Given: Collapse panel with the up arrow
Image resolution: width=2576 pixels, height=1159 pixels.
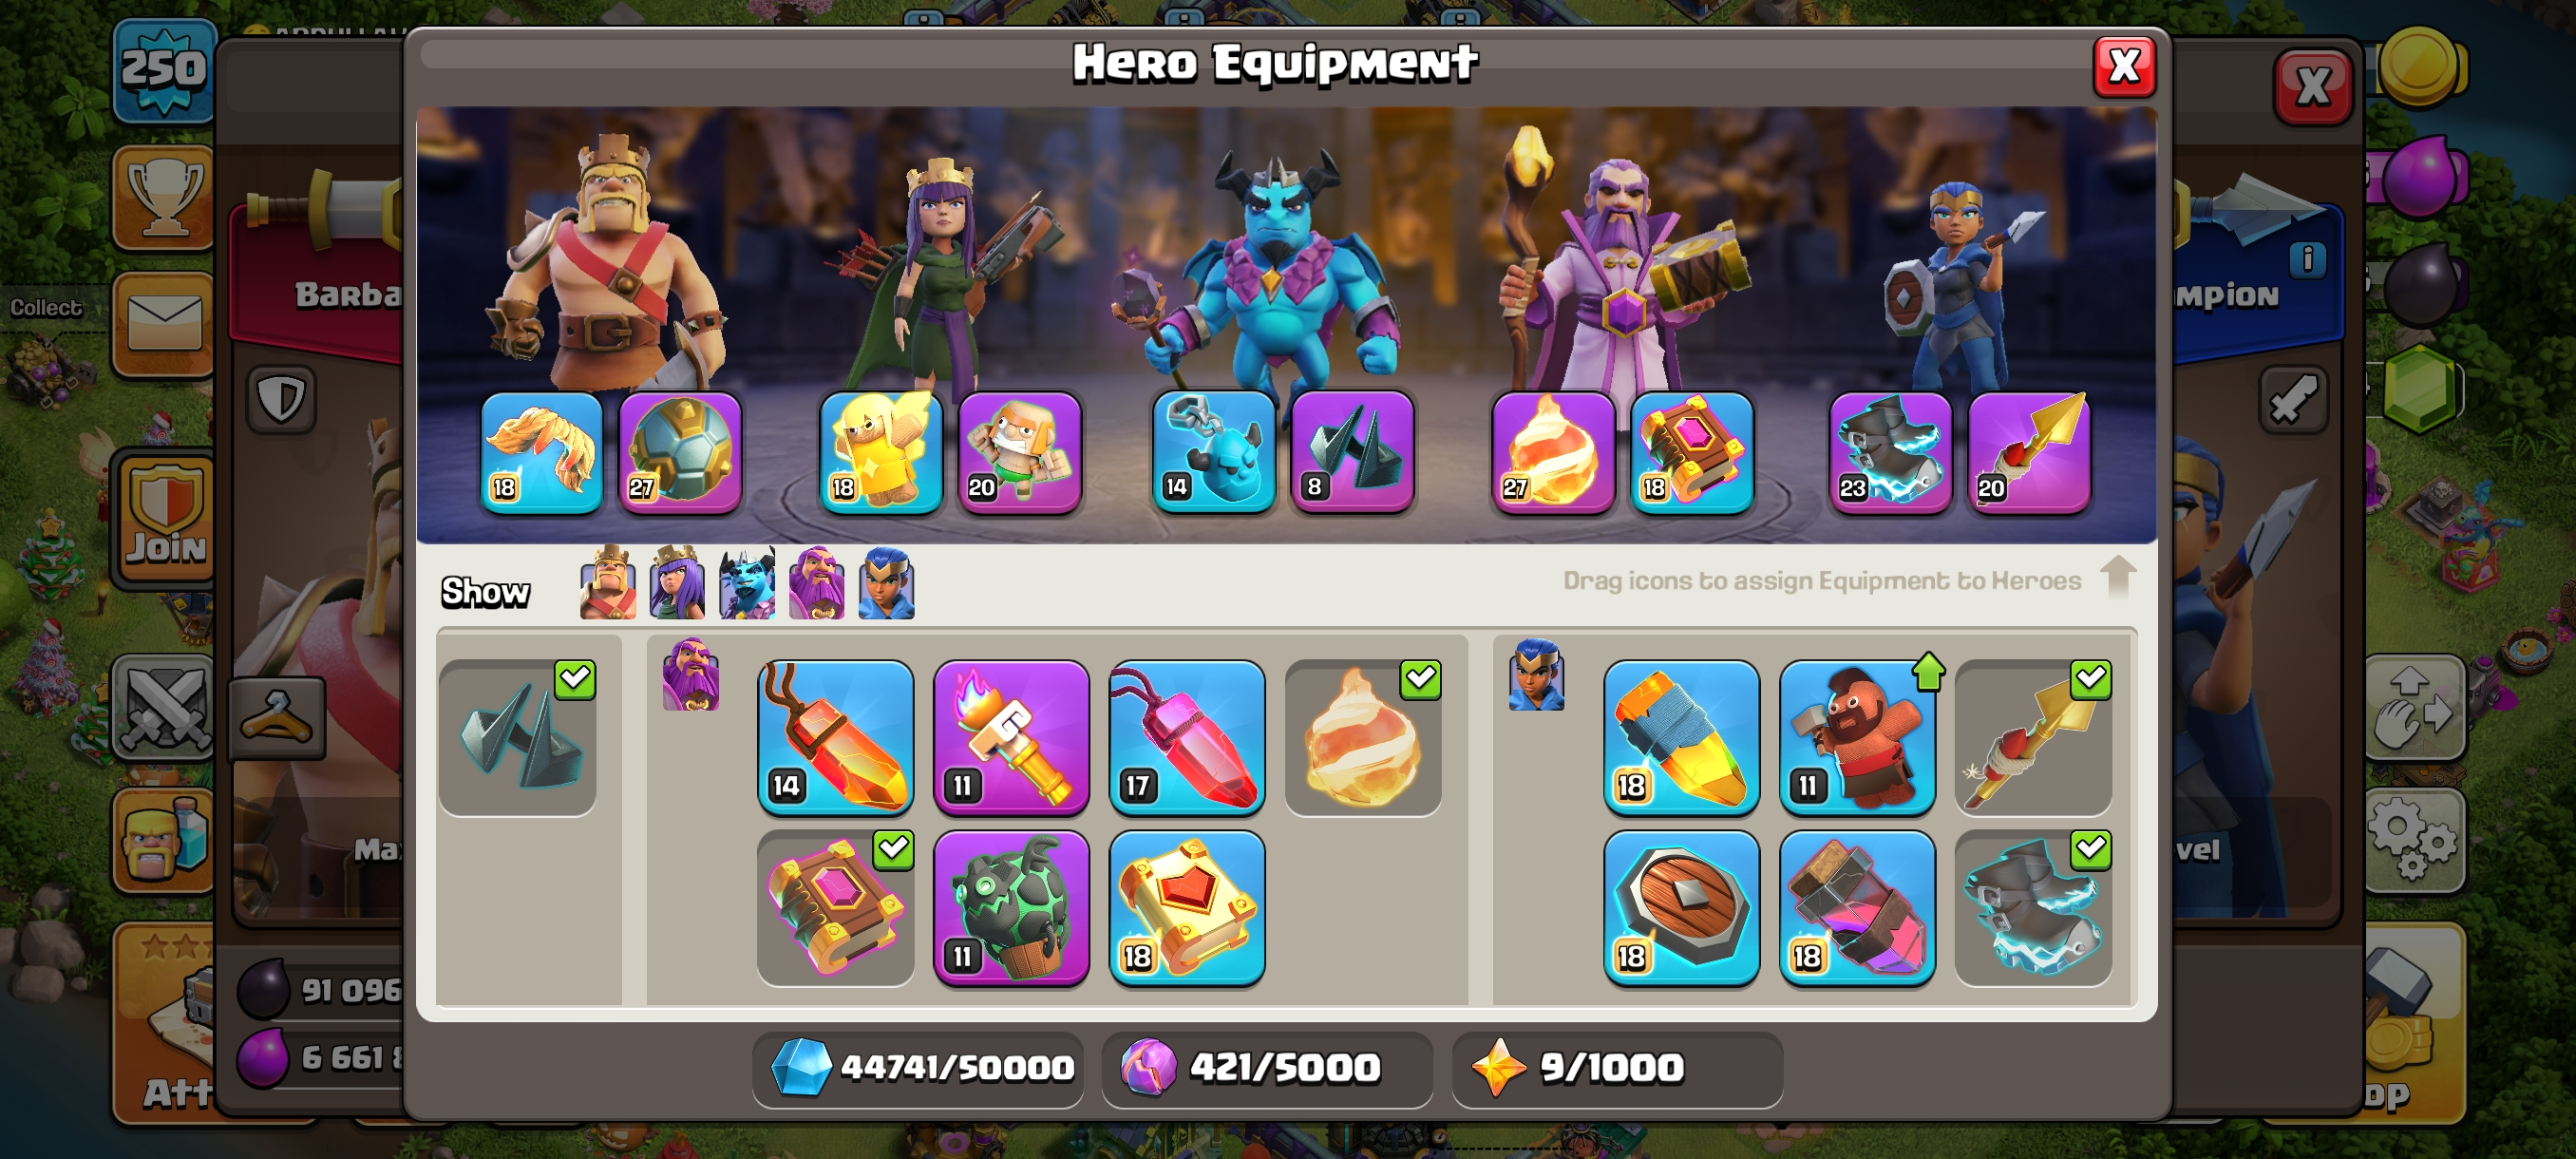Looking at the screenshot, I should point(2118,577).
